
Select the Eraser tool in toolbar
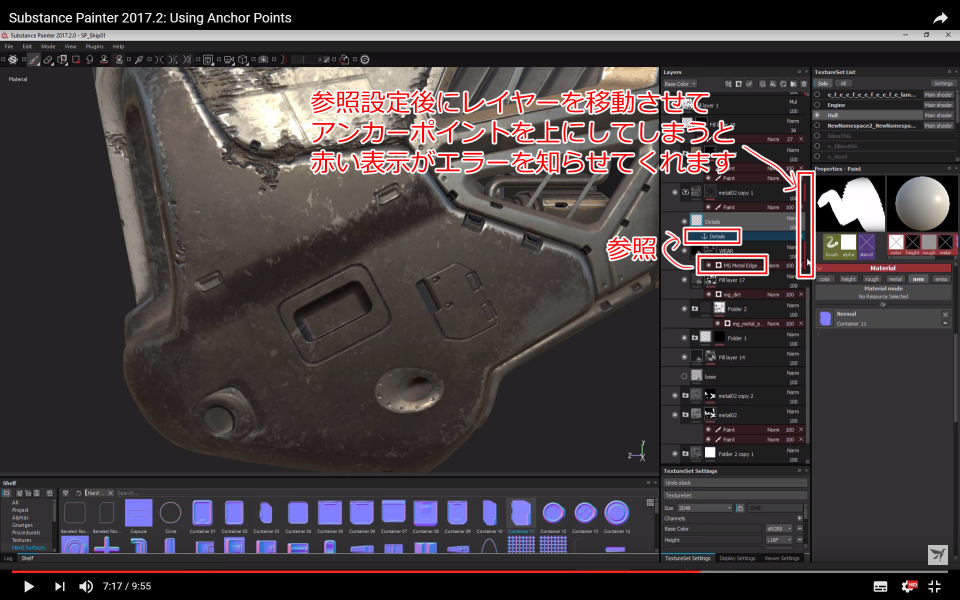click(x=48, y=59)
